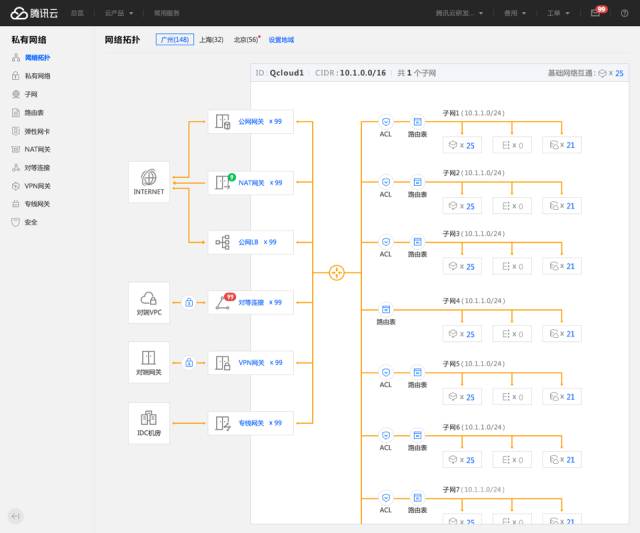Click the 路由表 icon for 子网4
This screenshot has width=640, height=533.
pyautogui.click(x=386, y=309)
